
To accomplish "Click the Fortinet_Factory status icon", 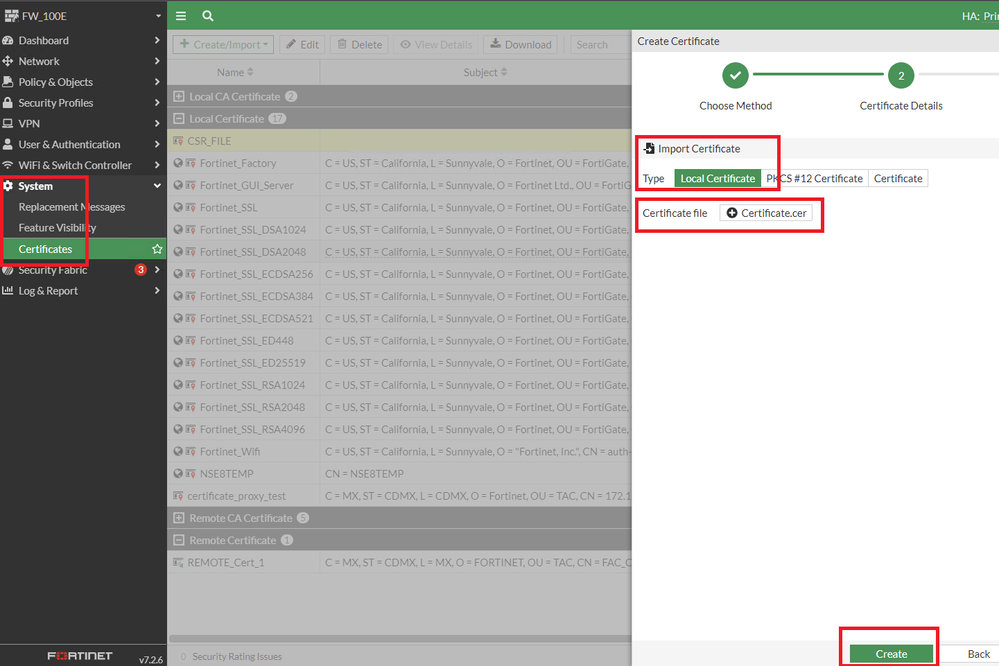I will click(178, 163).
